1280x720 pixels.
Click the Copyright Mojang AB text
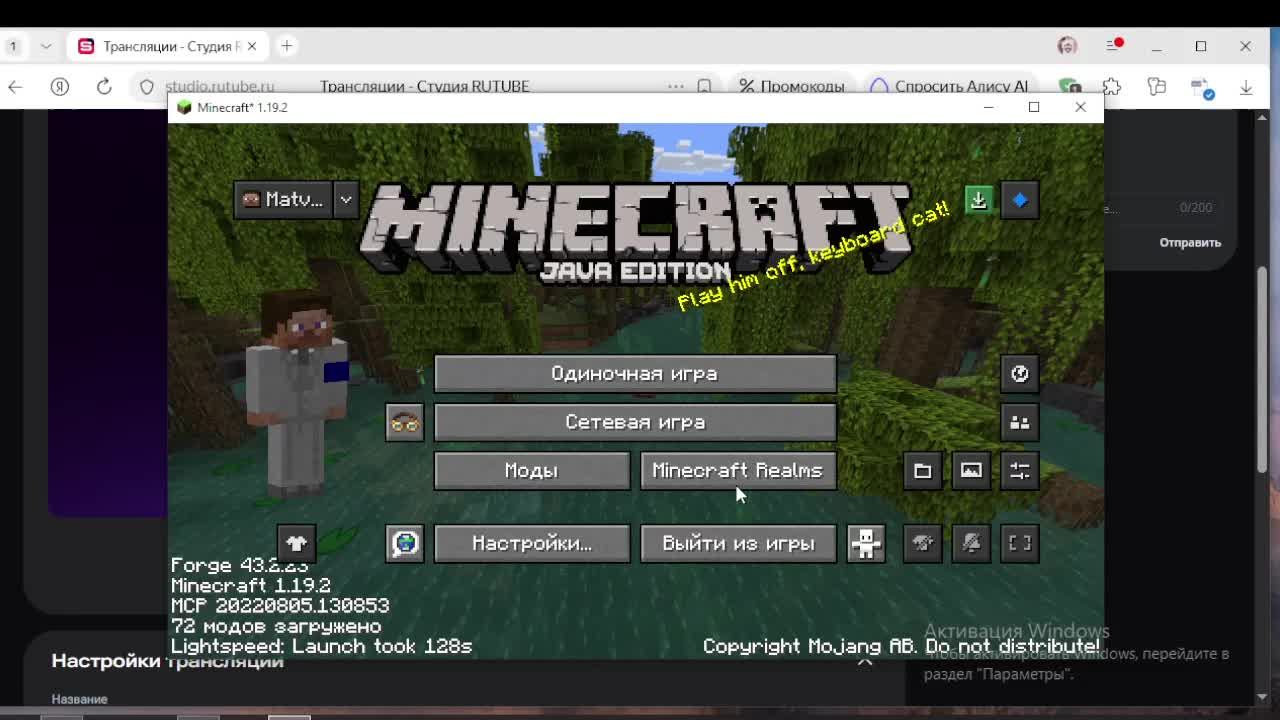(901, 646)
